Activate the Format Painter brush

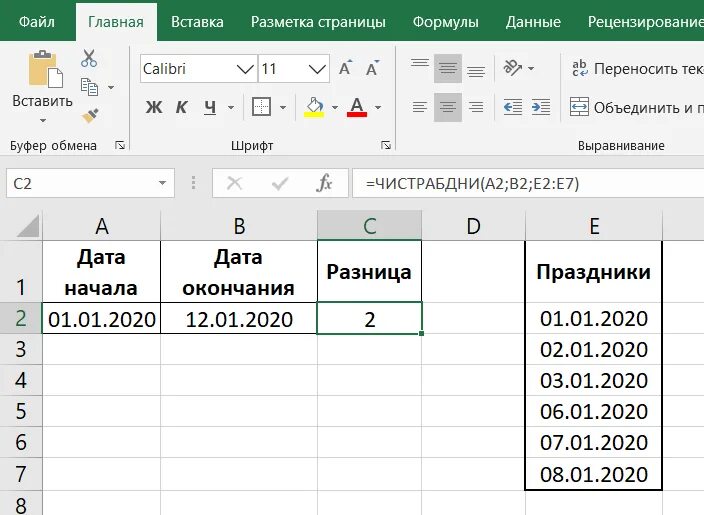90,116
